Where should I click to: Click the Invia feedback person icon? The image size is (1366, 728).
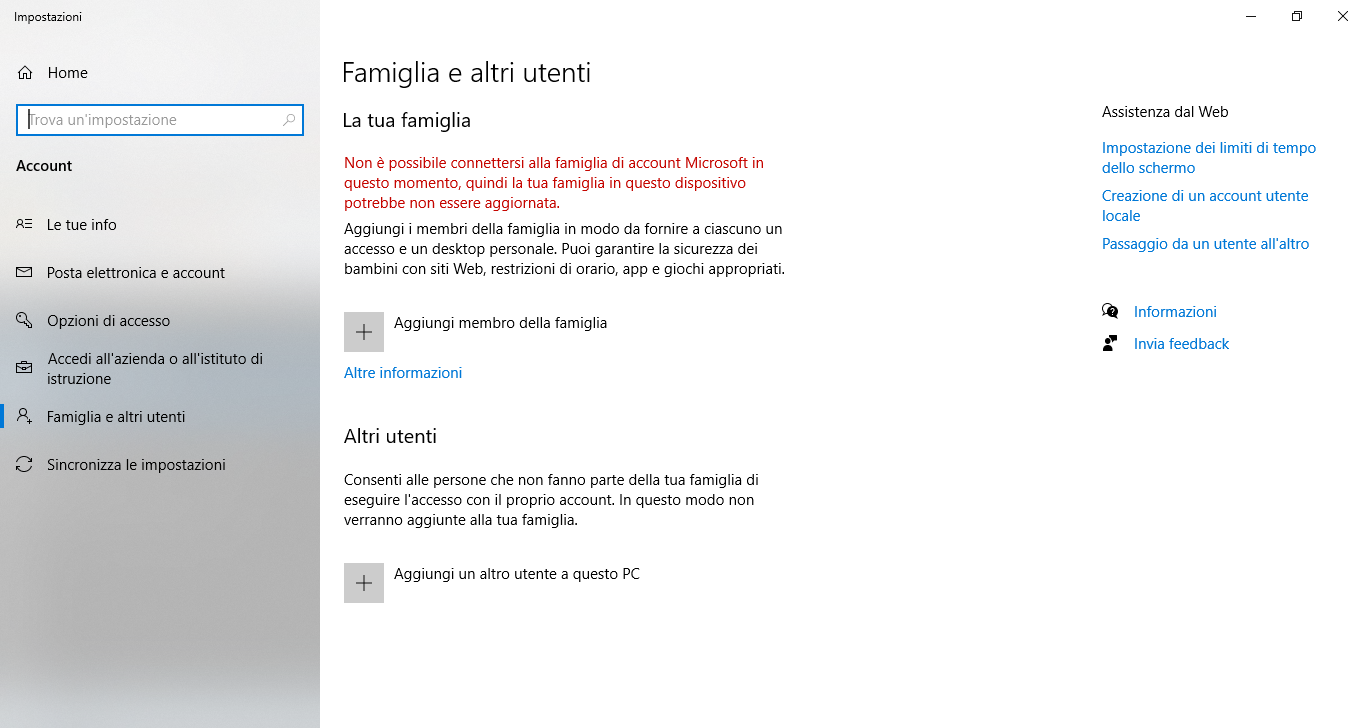[1110, 344]
